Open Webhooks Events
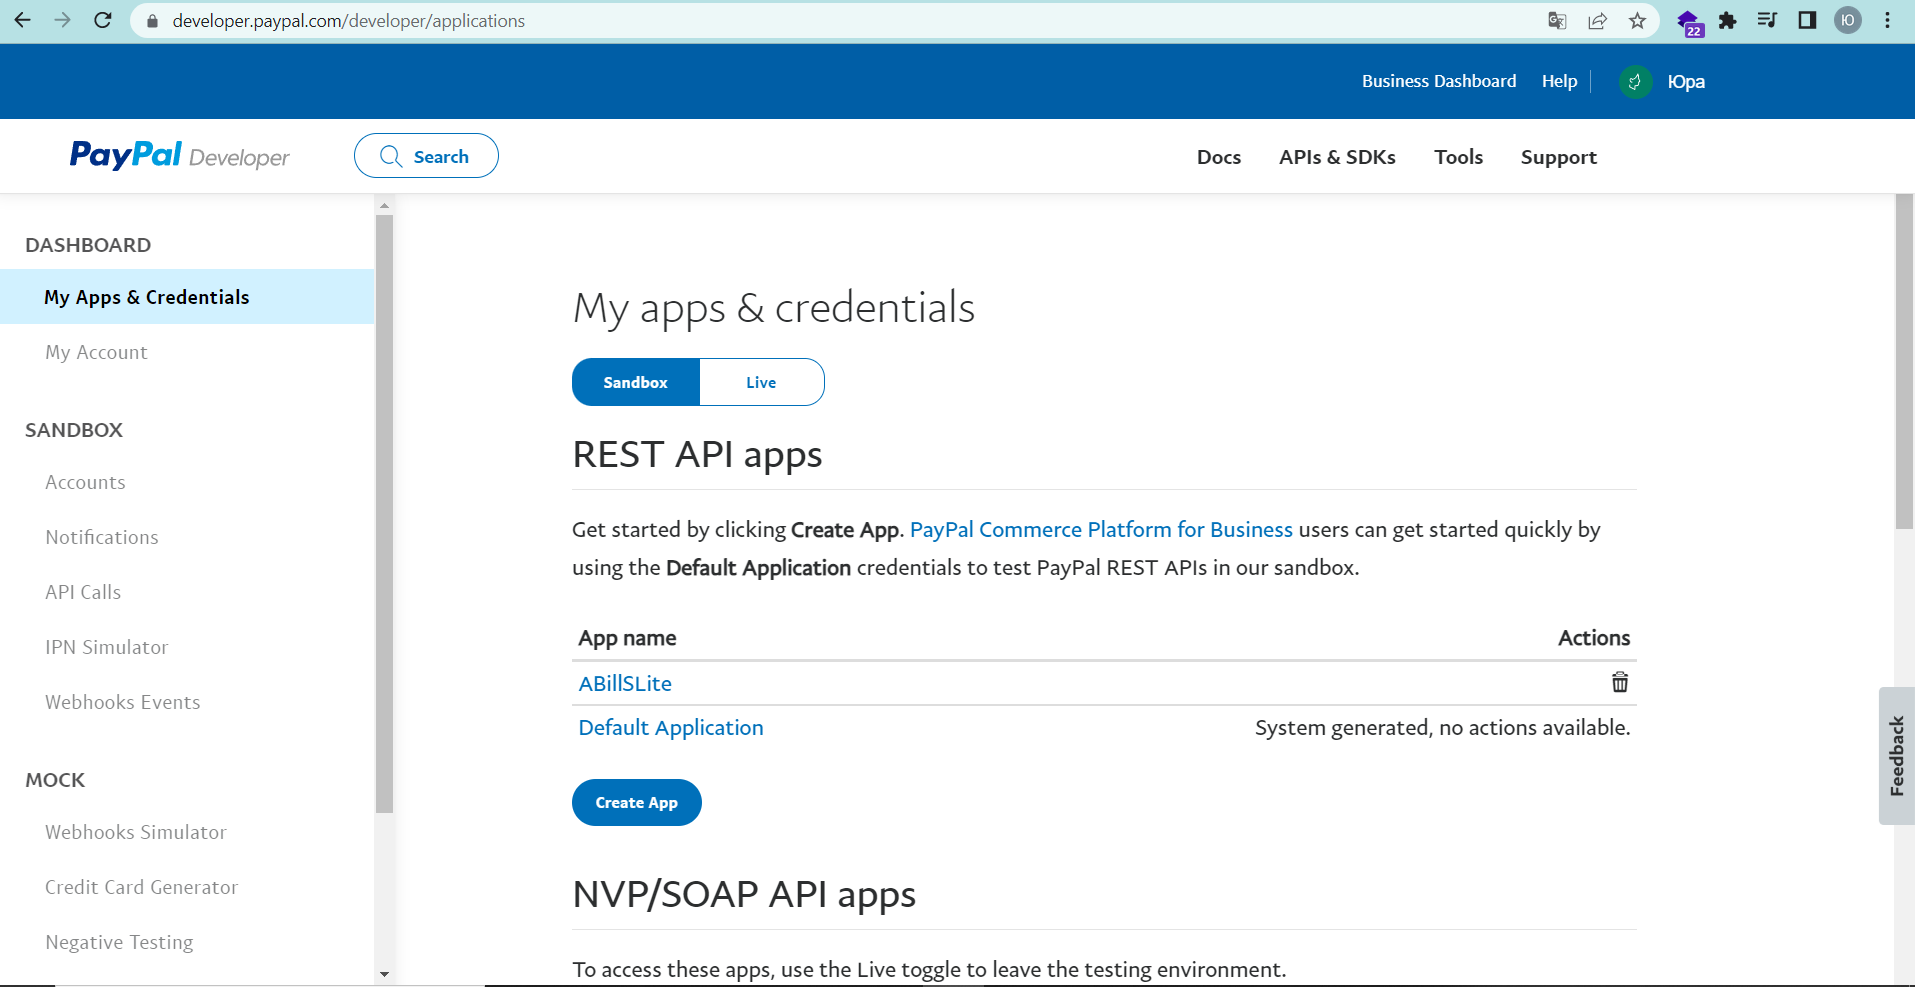Image resolution: width=1915 pixels, height=987 pixels. pyautogui.click(x=123, y=702)
